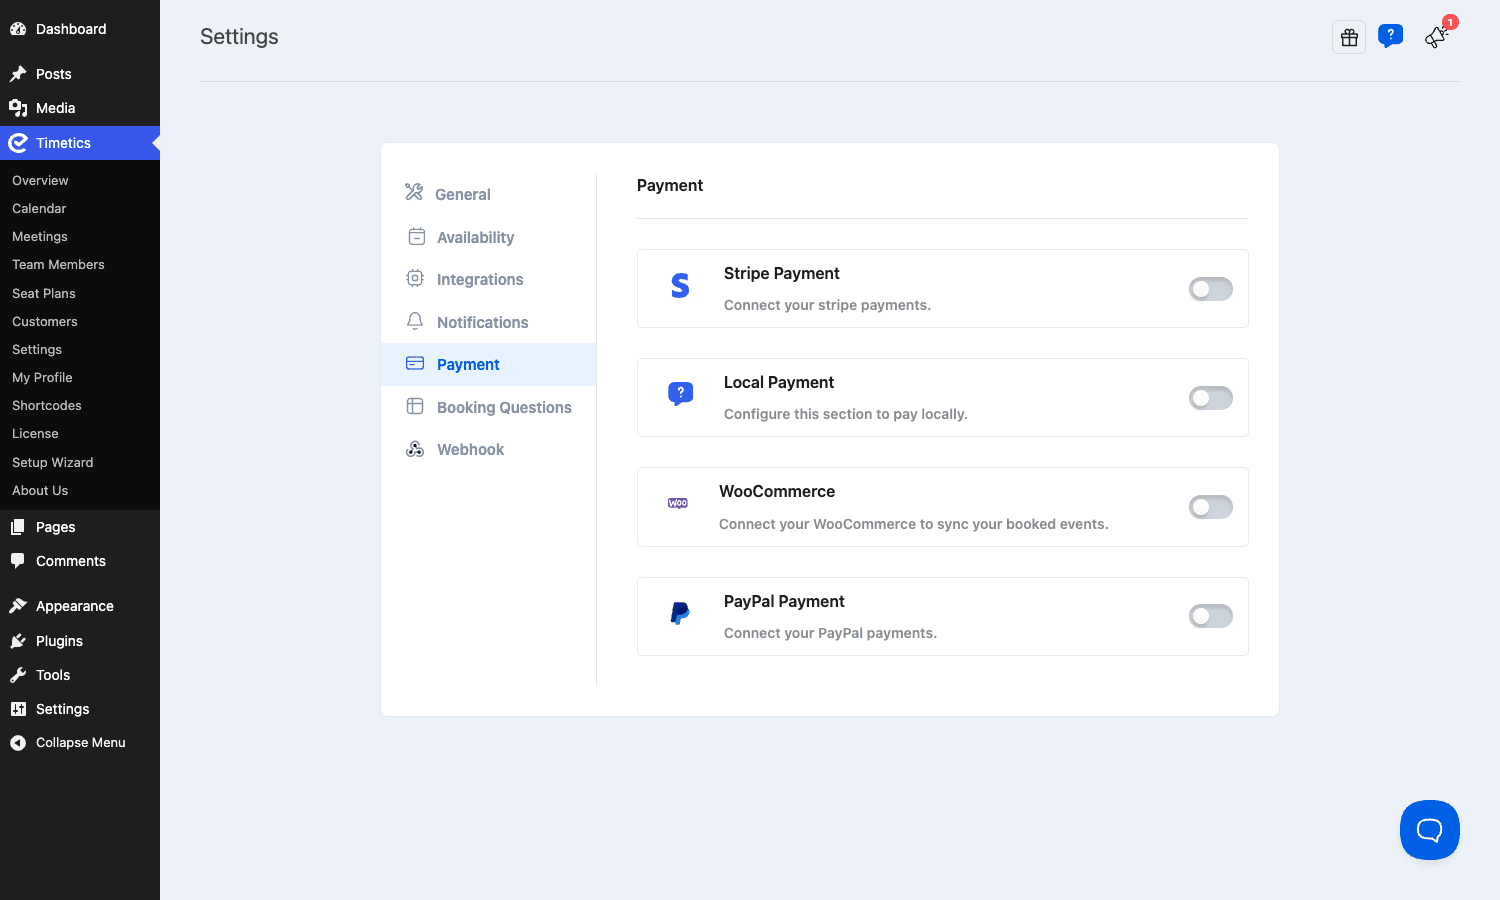The width and height of the screenshot is (1500, 900).
Task: Click the Stripe Payment title text
Action: click(x=782, y=273)
